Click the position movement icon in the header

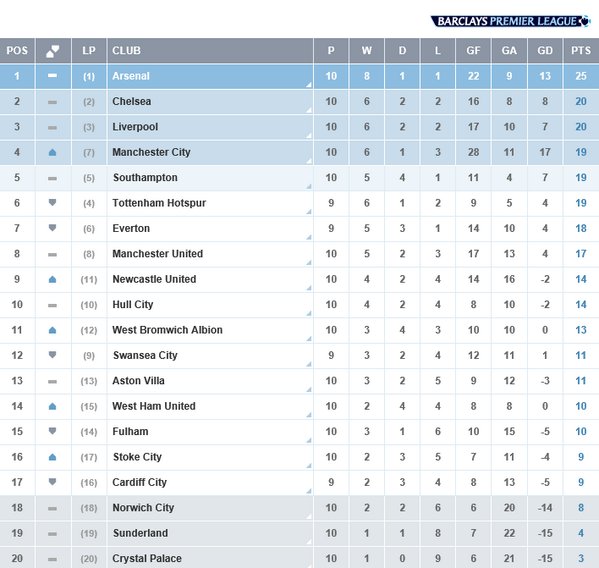pos(53,50)
